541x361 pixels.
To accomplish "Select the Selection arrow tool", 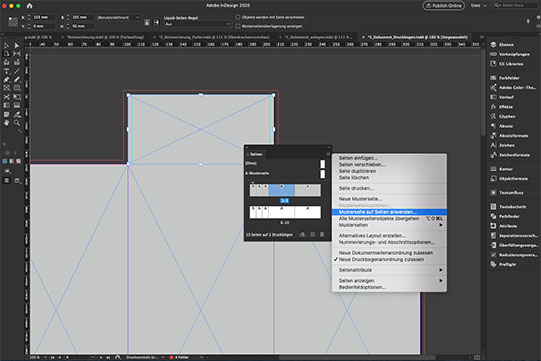I will [7, 45].
